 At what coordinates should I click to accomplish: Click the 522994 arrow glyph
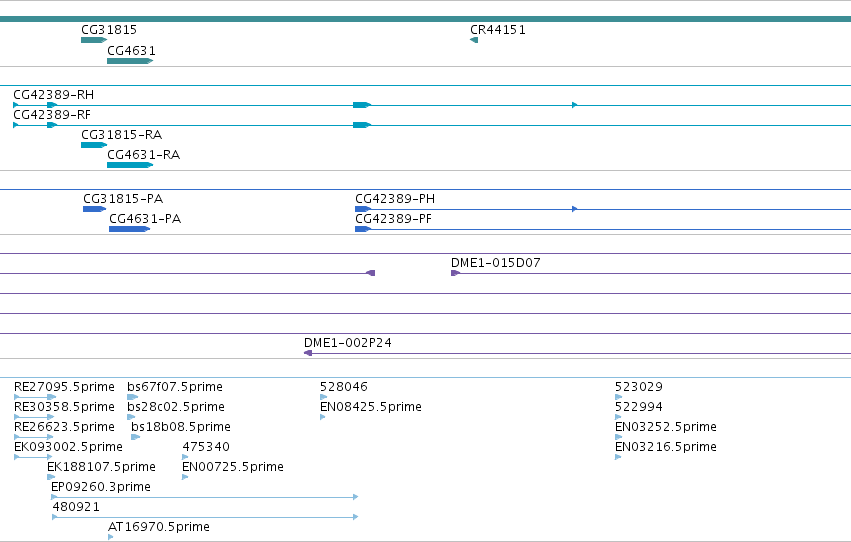point(618,417)
